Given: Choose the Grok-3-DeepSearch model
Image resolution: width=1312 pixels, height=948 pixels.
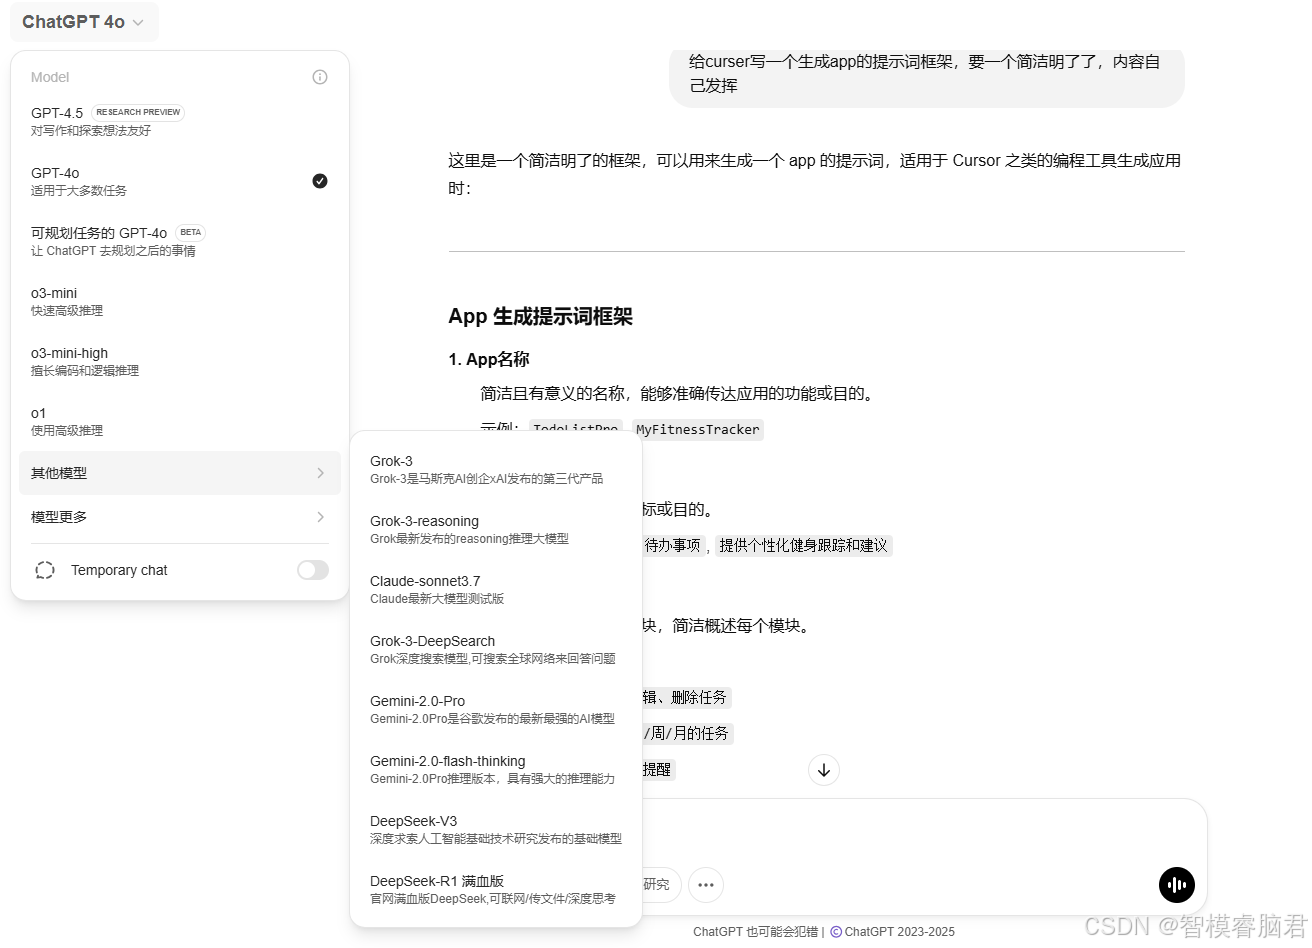Looking at the screenshot, I should (496, 649).
